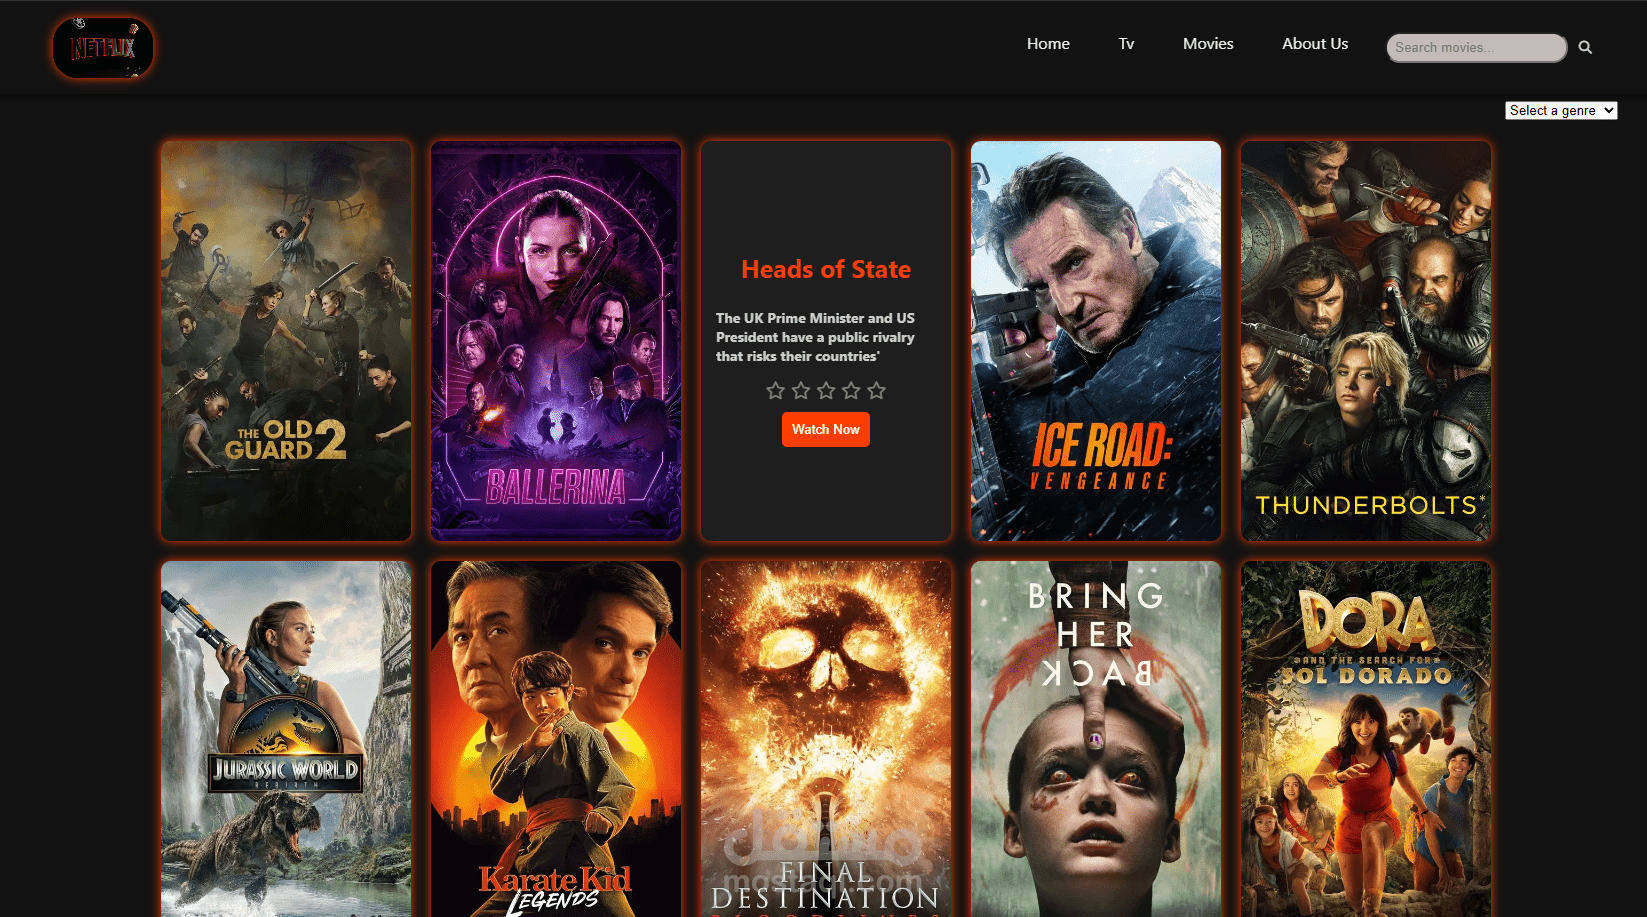The height and width of the screenshot is (917, 1647).
Task: Select the Karate Kid Legends poster
Action: pyautogui.click(x=556, y=739)
